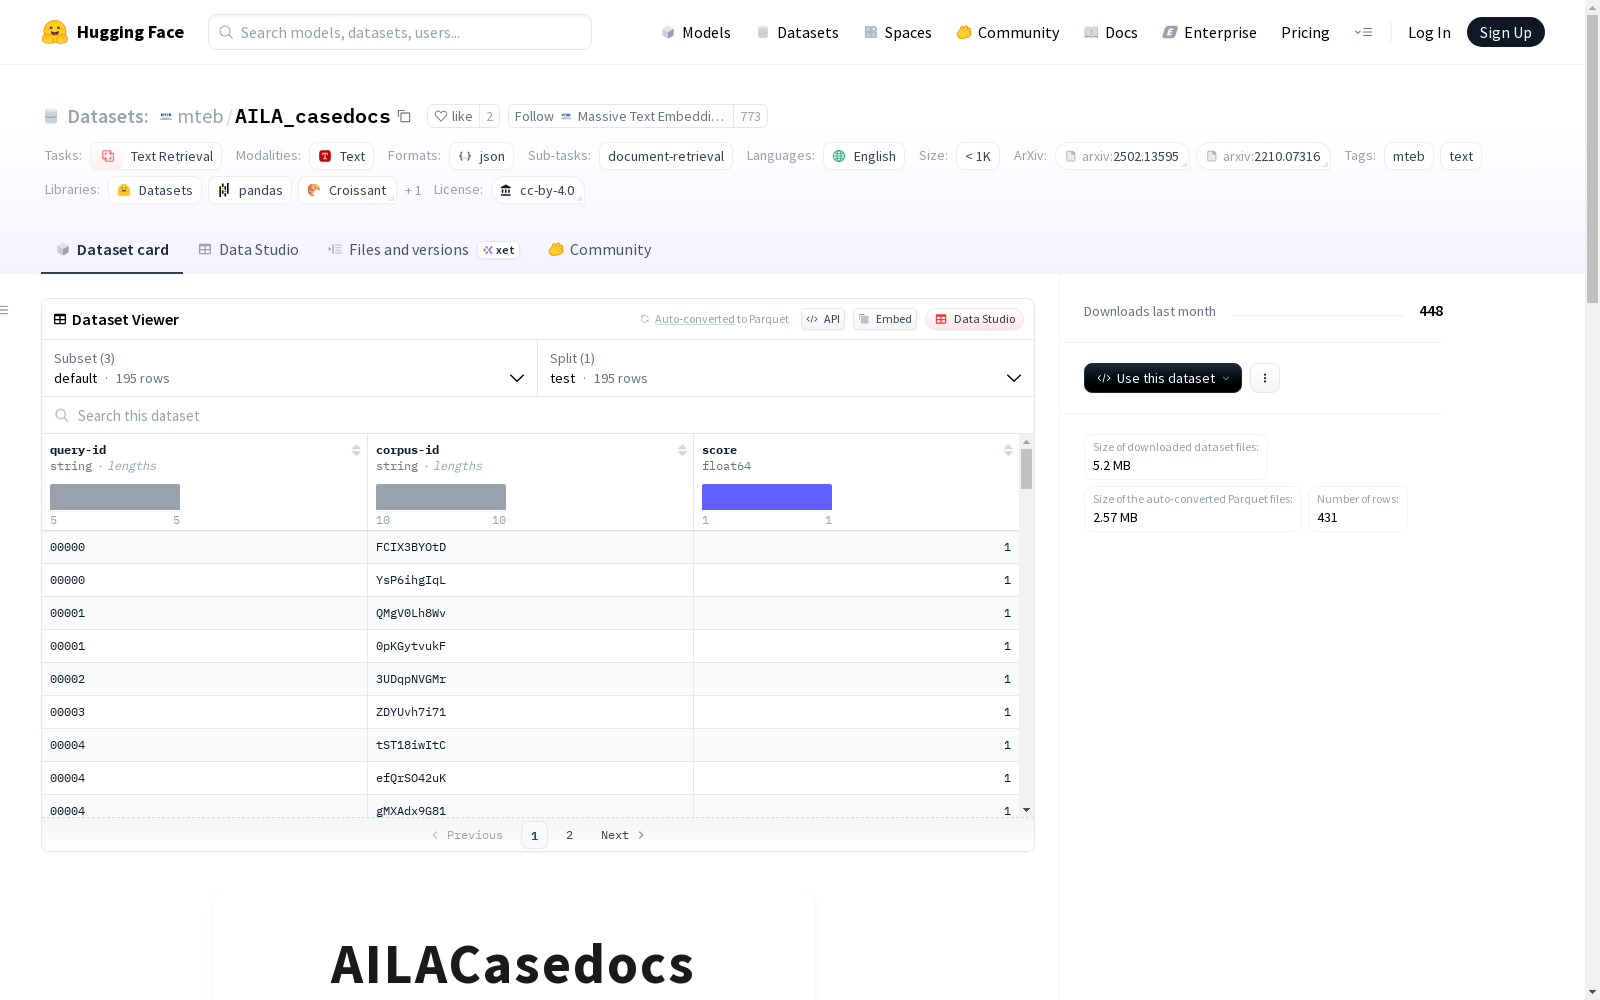Viewport: 1600px width, 1000px height.
Task: Open Data Studio from viewer header
Action: coord(974,319)
